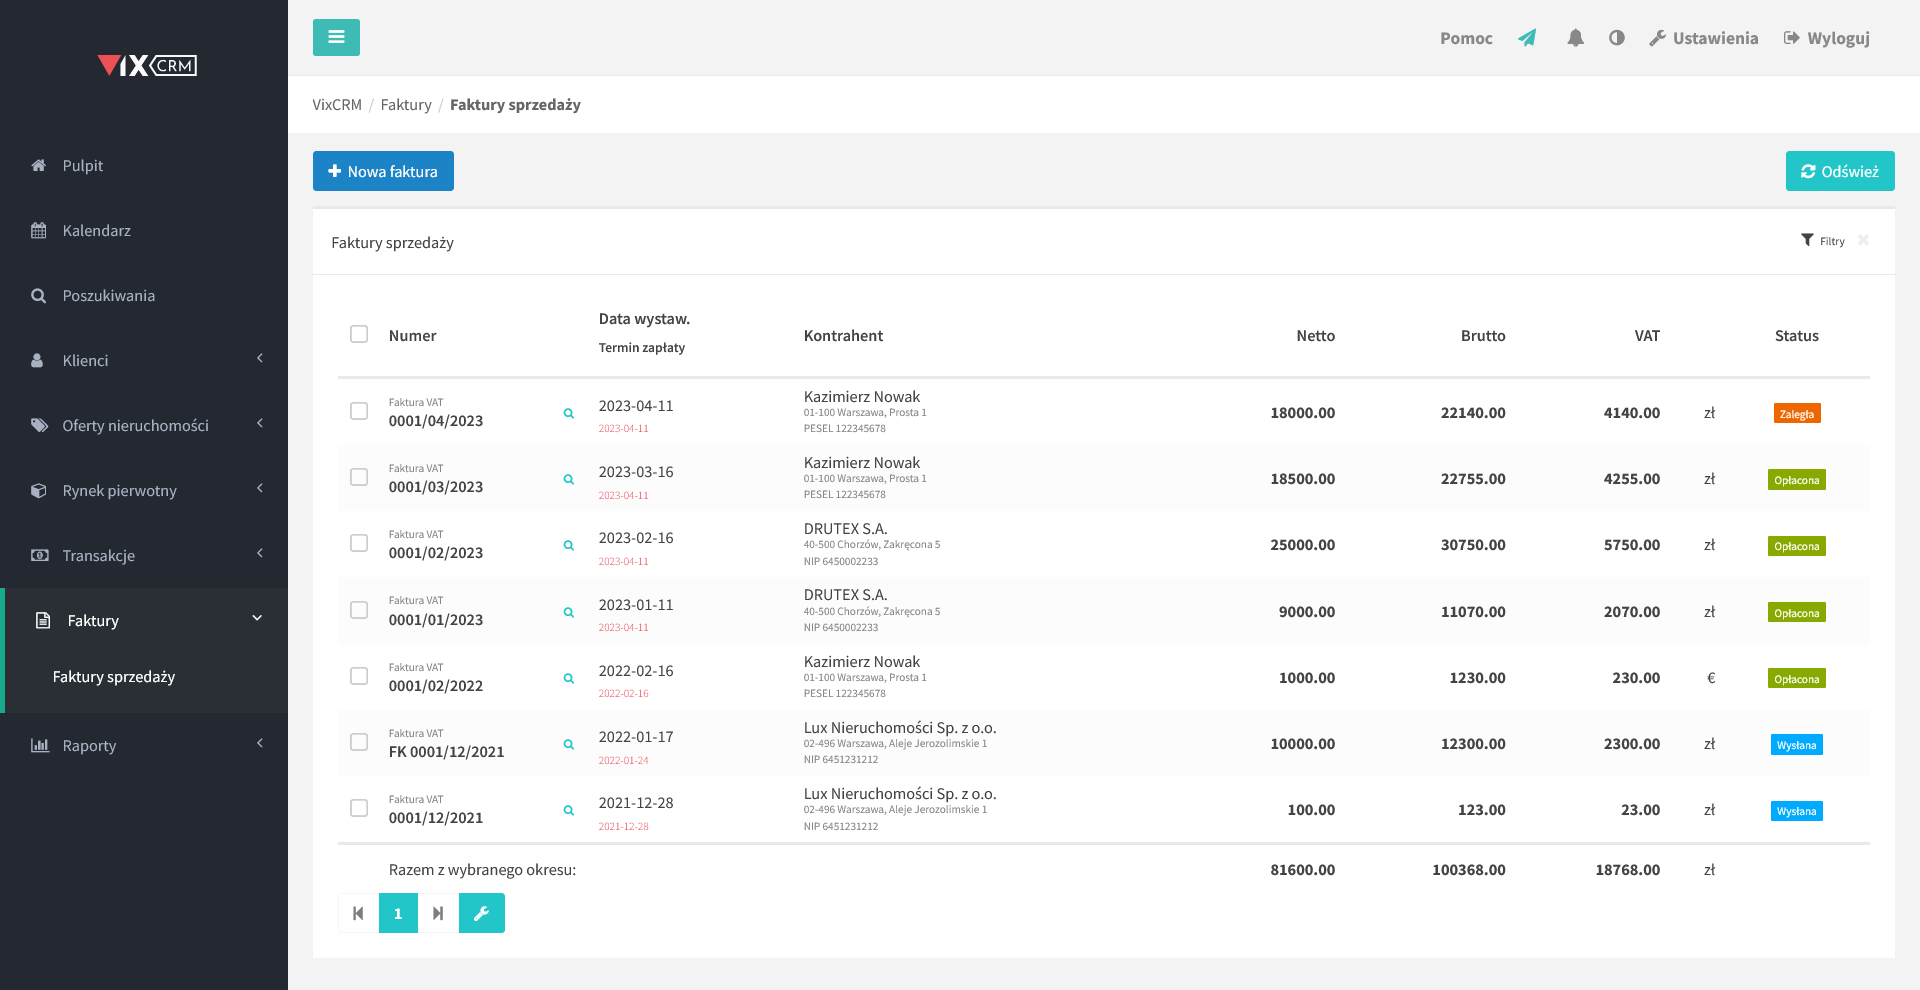
Task: Create a new invoice with Nowa faktura
Action: point(383,171)
